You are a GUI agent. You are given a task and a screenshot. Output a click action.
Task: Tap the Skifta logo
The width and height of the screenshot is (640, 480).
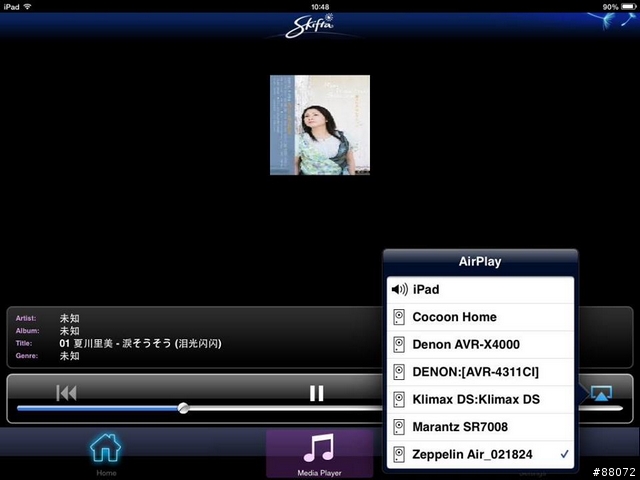(310, 26)
